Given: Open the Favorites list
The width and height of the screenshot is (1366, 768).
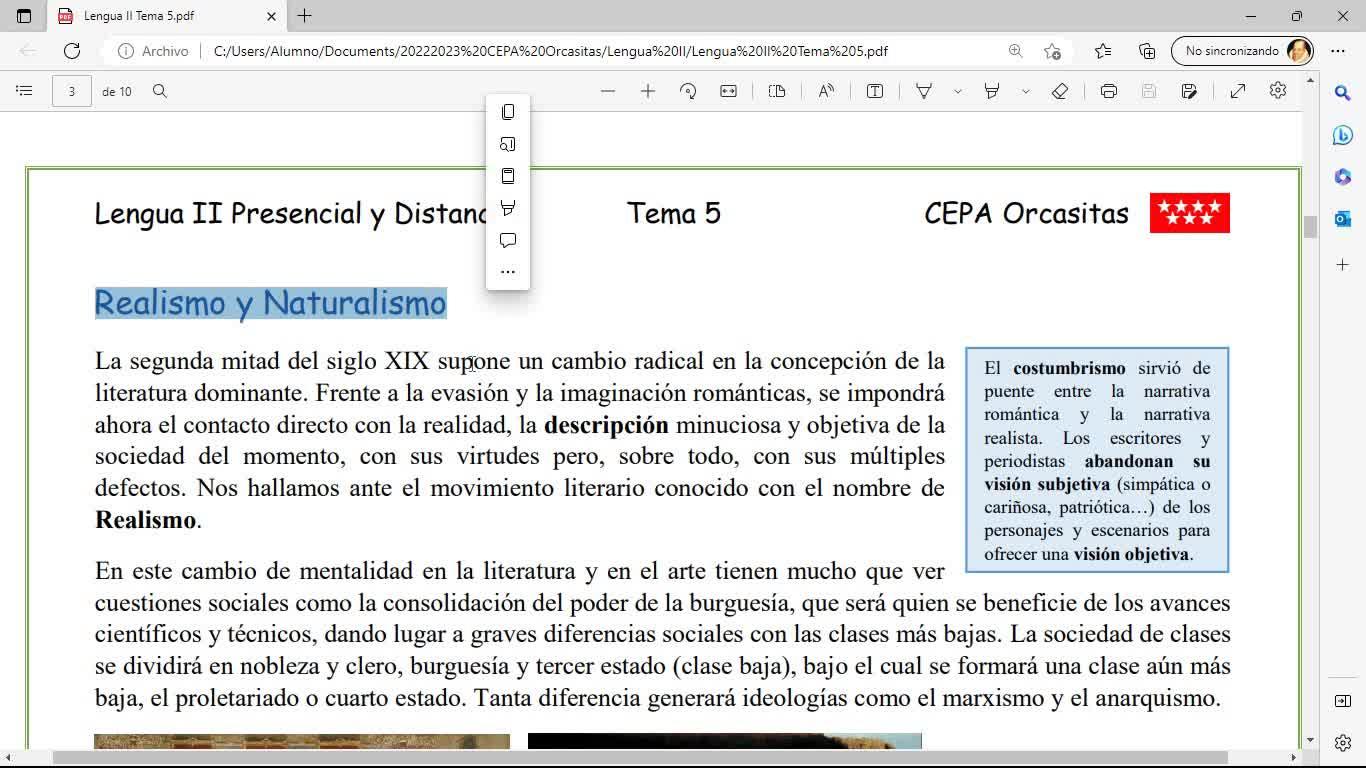Looking at the screenshot, I should [1103, 51].
